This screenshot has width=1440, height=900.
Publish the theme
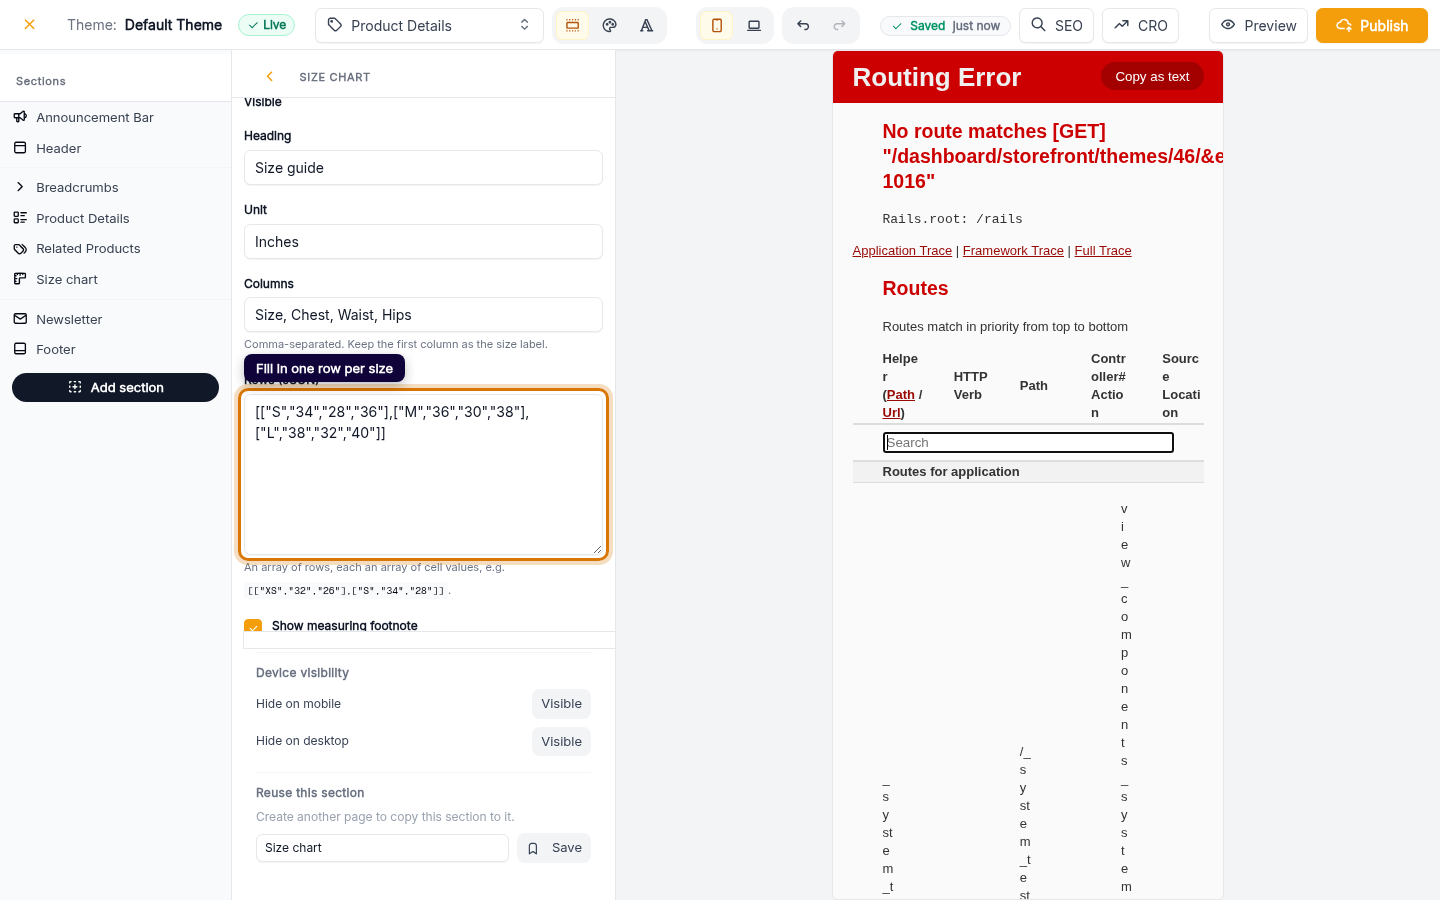(1372, 25)
